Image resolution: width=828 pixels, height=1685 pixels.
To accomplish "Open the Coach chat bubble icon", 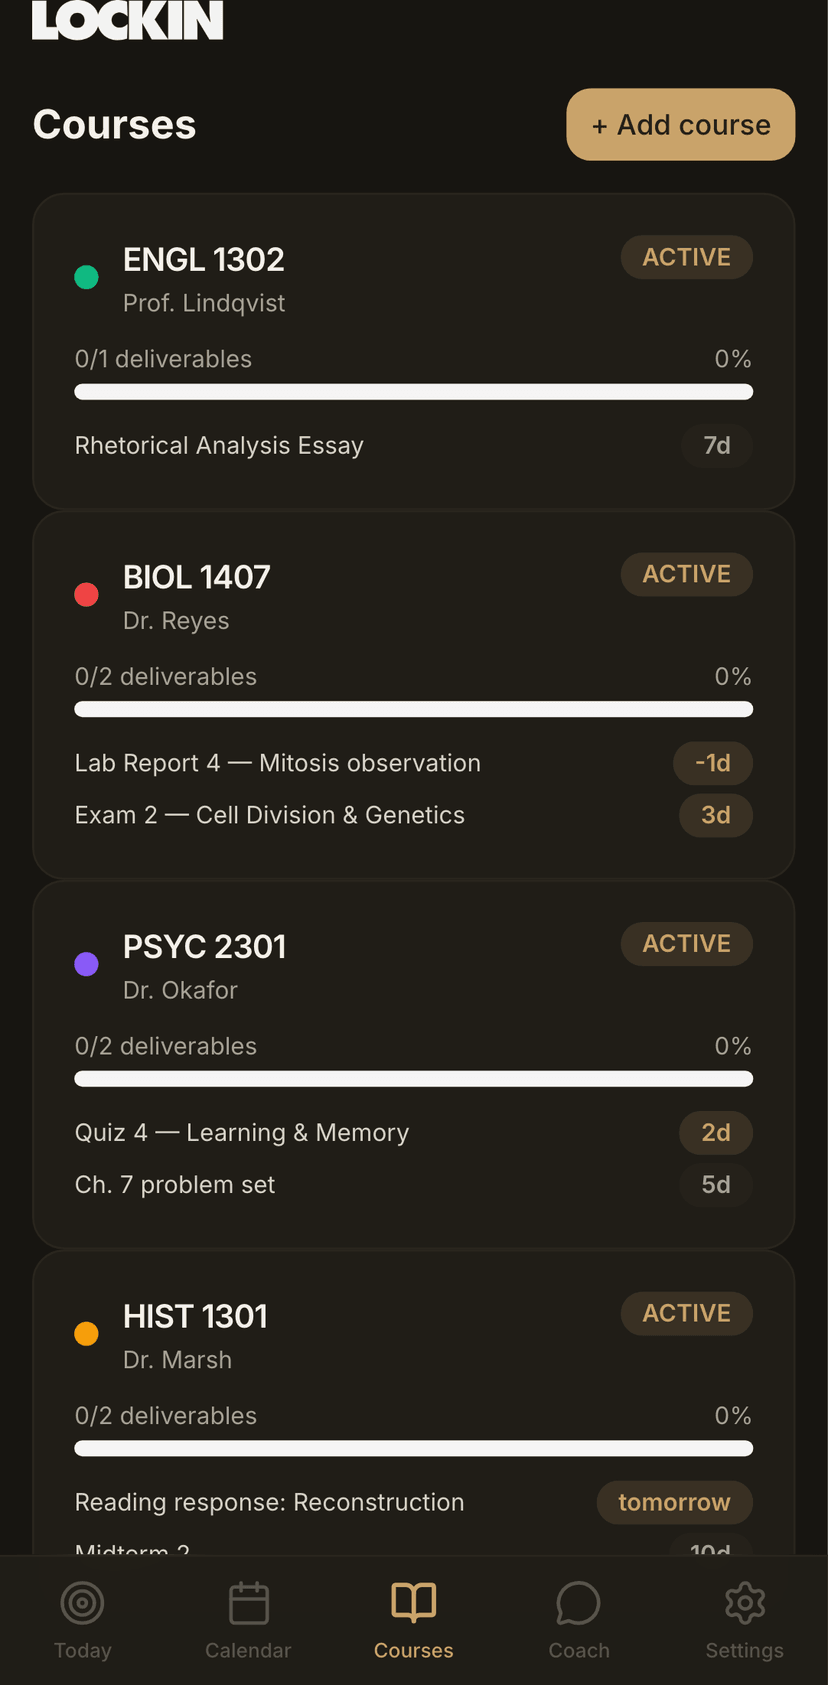I will [x=579, y=1603].
